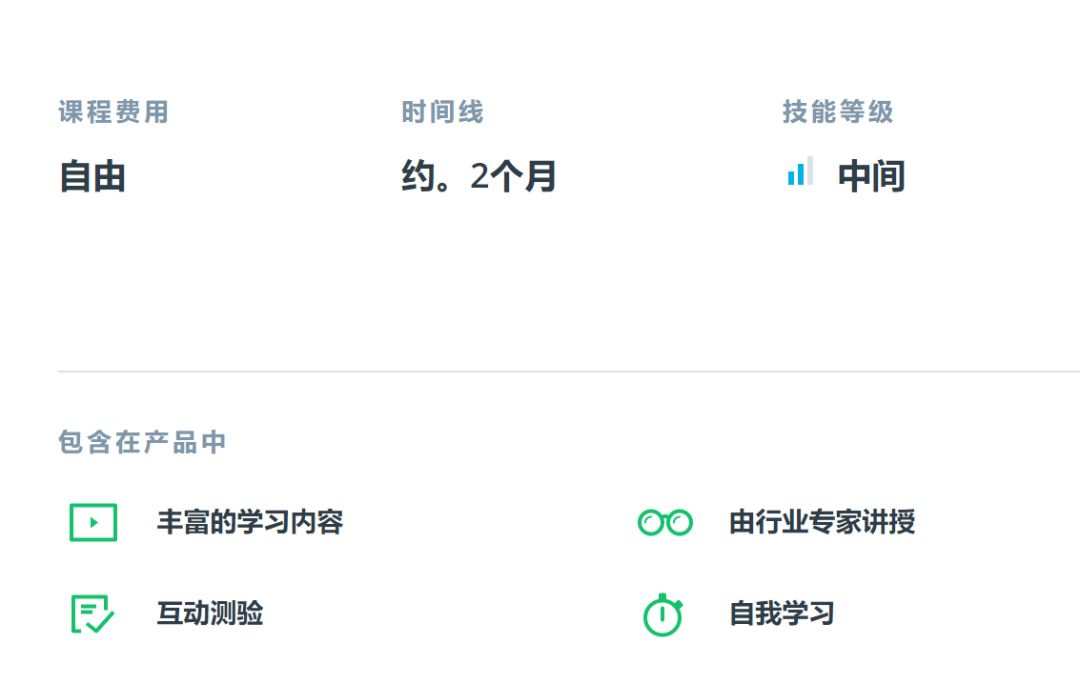Select the 丰富的学习内容 feature text
1080x684 pixels.
click(x=250, y=522)
